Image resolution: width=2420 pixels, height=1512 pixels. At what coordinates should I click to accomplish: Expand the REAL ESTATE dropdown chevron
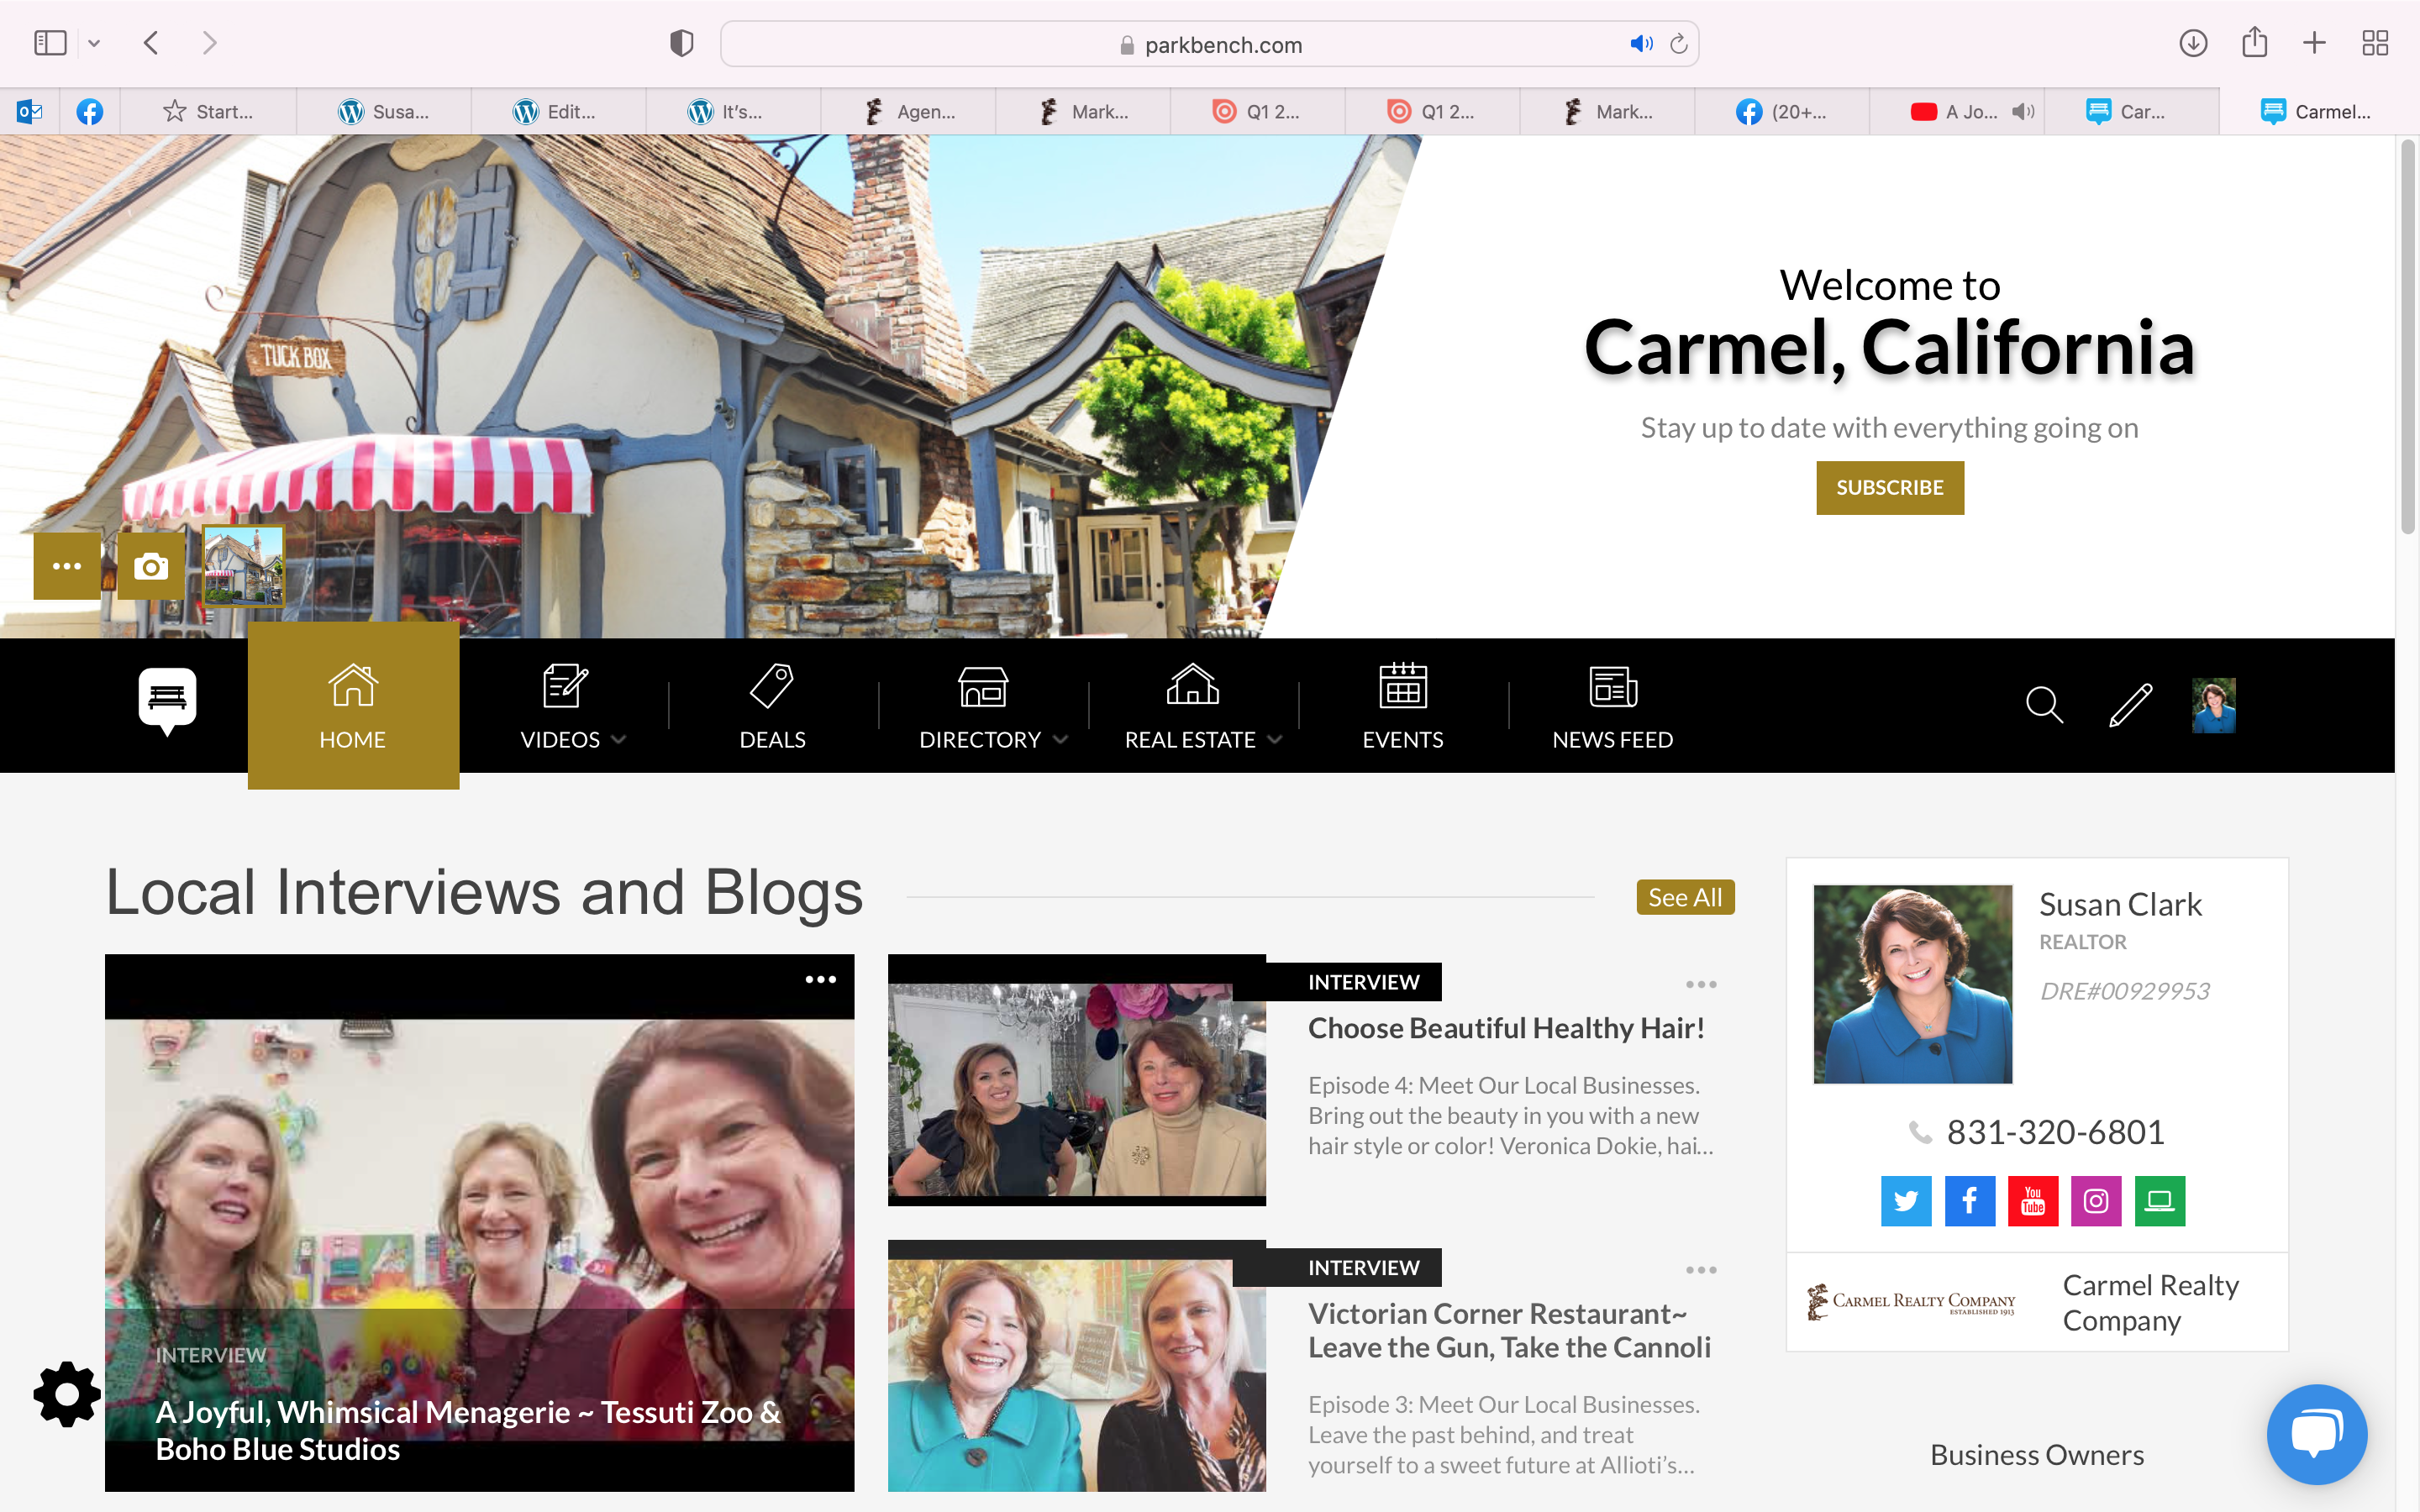(x=1274, y=739)
